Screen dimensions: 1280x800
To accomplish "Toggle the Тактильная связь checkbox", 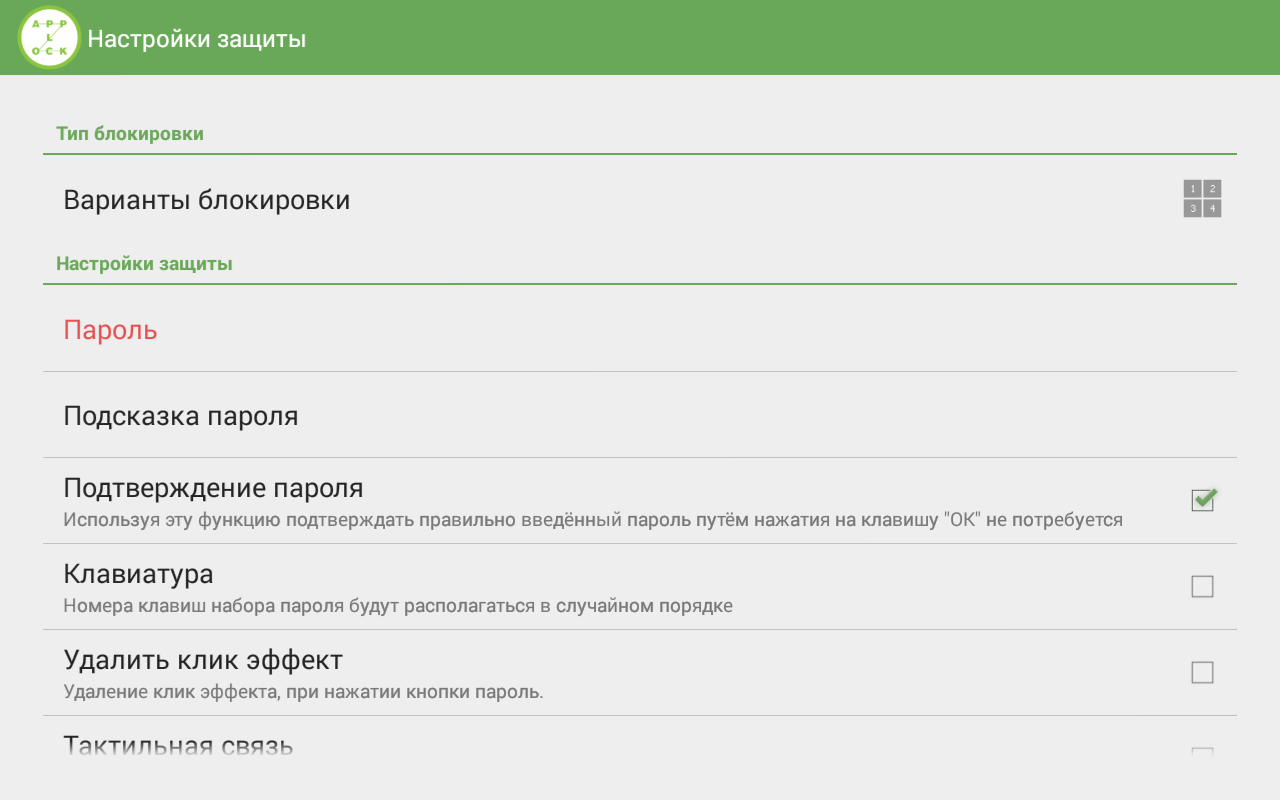I will (1202, 752).
